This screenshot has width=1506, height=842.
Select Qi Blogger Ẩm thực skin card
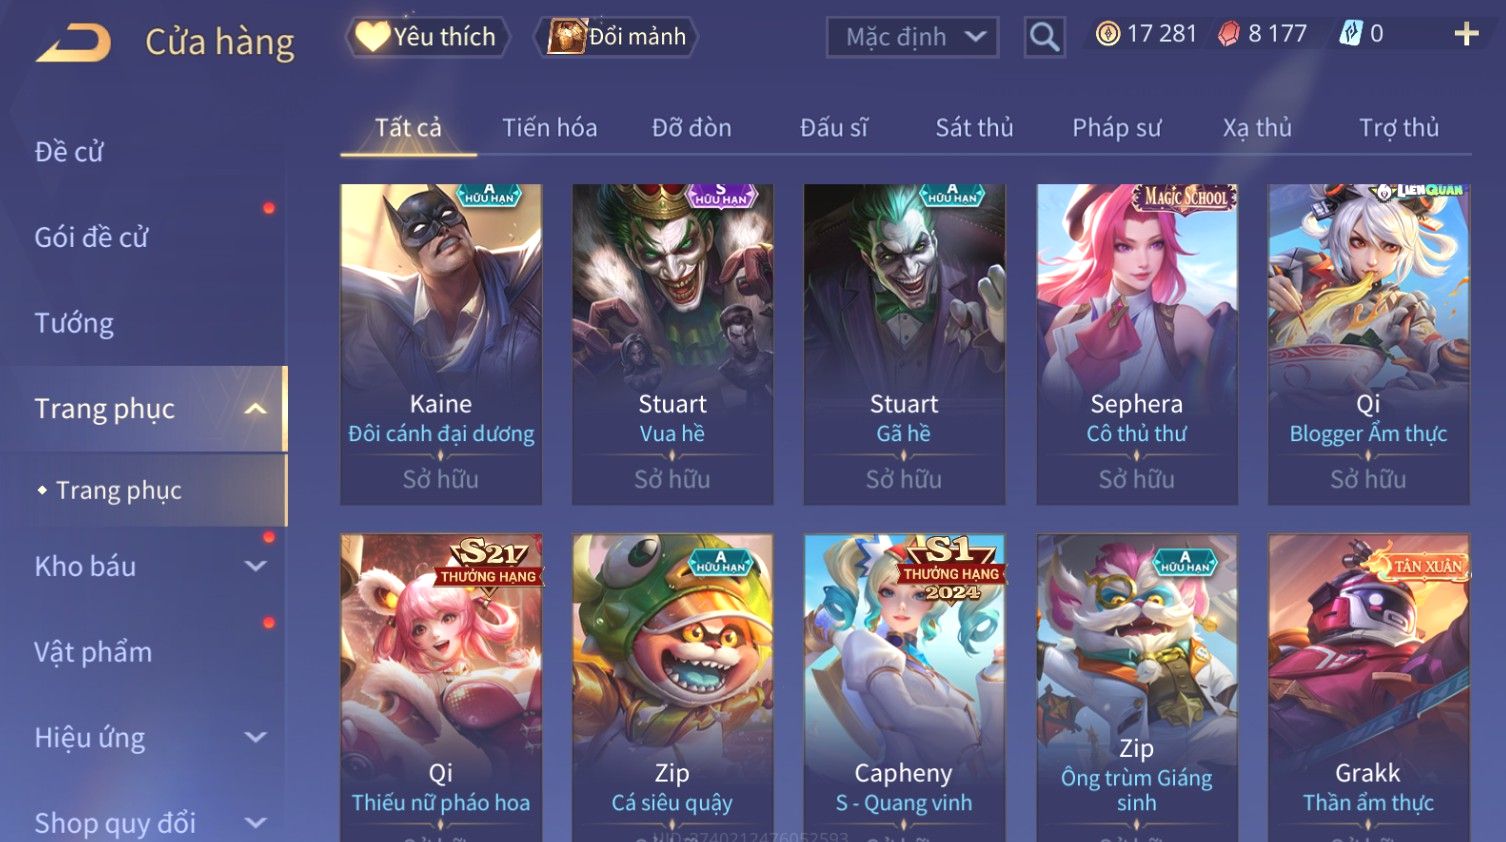tap(1368, 344)
